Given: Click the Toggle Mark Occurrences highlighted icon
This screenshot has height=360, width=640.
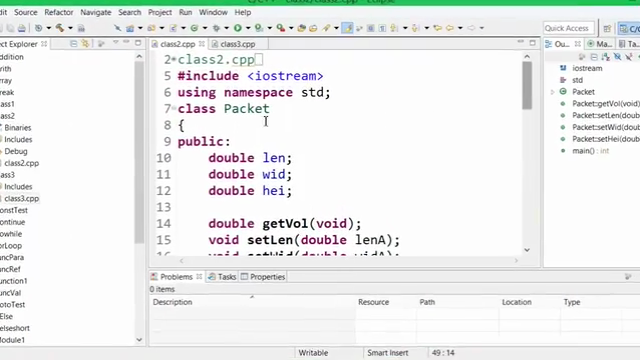Looking at the screenshot, I should coord(347,28).
